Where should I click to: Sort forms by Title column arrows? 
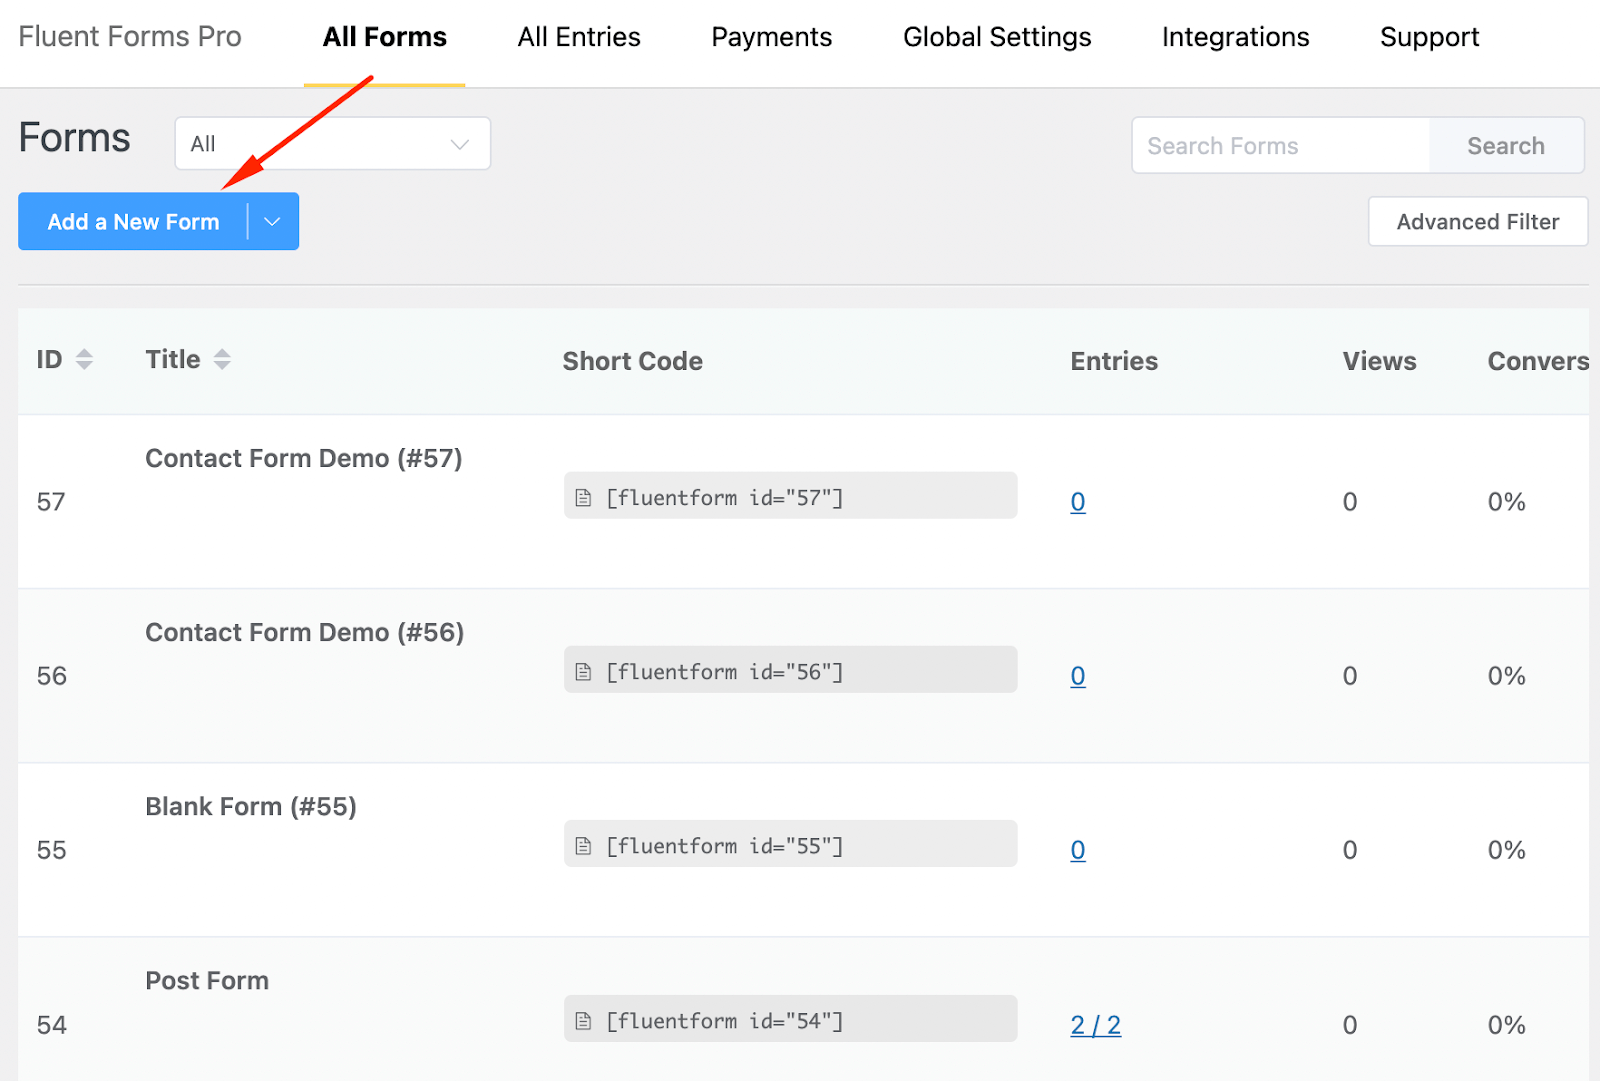point(222,360)
